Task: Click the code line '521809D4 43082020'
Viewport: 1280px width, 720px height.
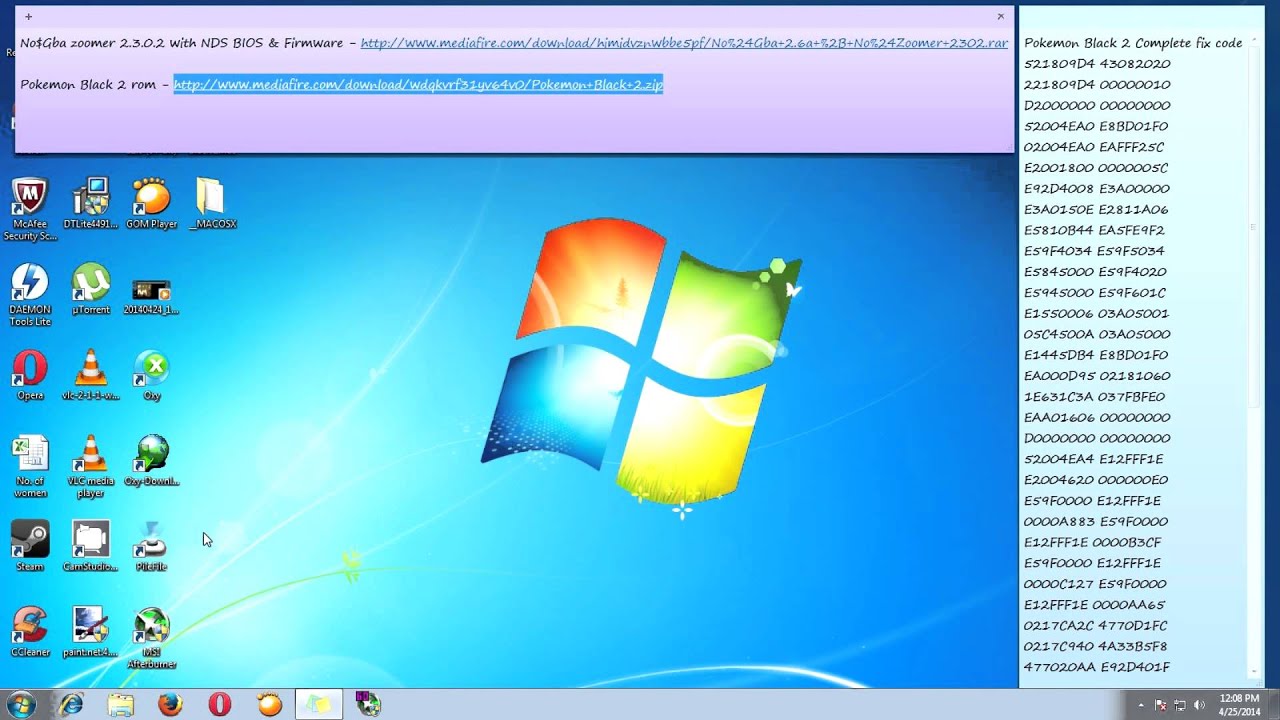Action: tap(1097, 64)
